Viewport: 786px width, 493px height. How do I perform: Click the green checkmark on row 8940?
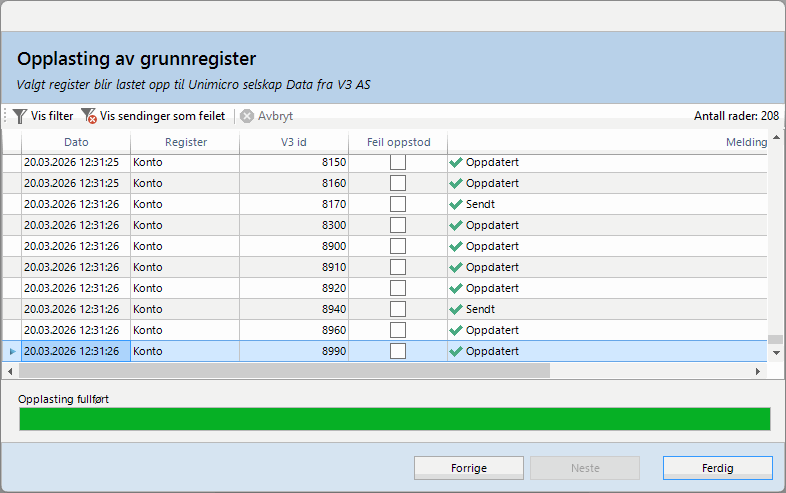(456, 309)
